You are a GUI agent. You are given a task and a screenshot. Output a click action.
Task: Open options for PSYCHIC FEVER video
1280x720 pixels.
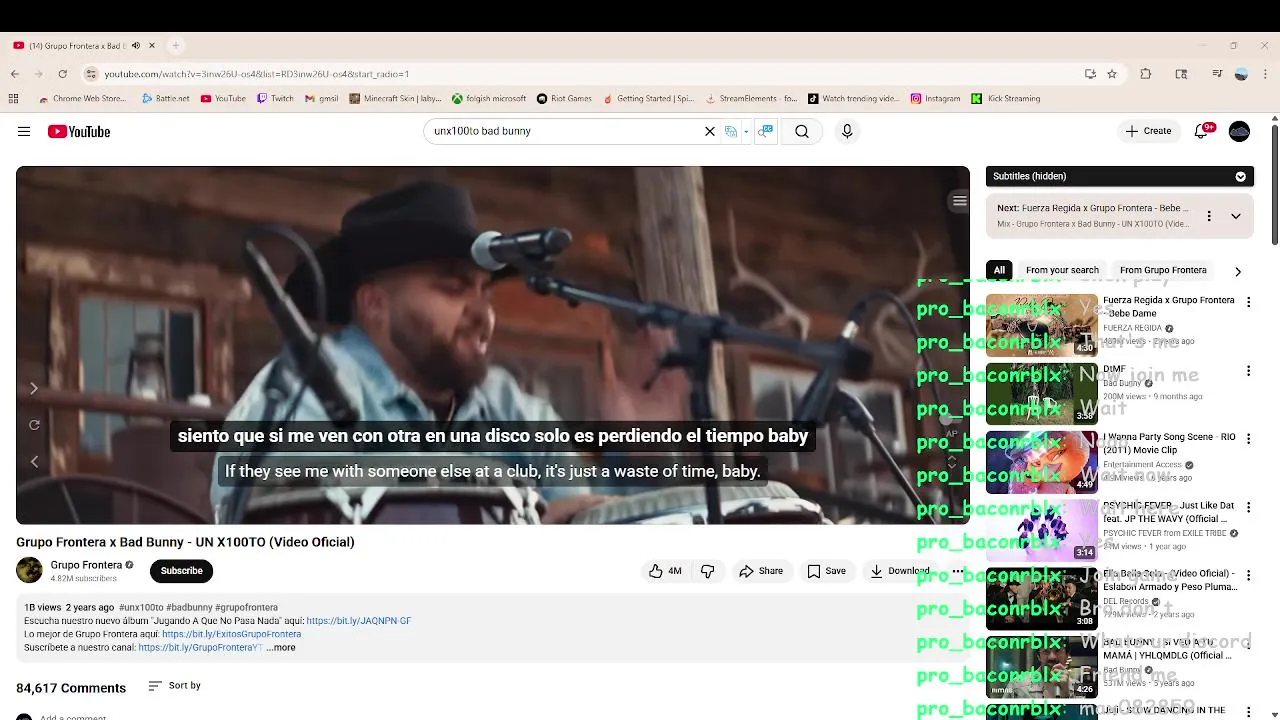click(1248, 507)
